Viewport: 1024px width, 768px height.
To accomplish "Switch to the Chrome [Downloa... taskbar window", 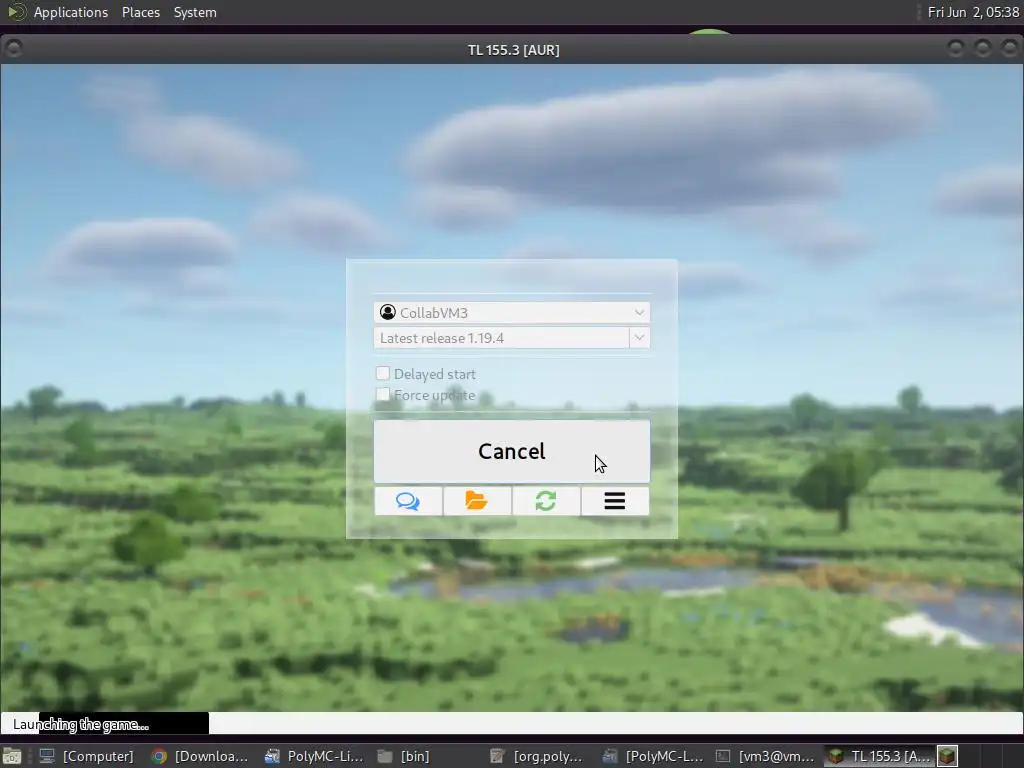I will click(200, 756).
